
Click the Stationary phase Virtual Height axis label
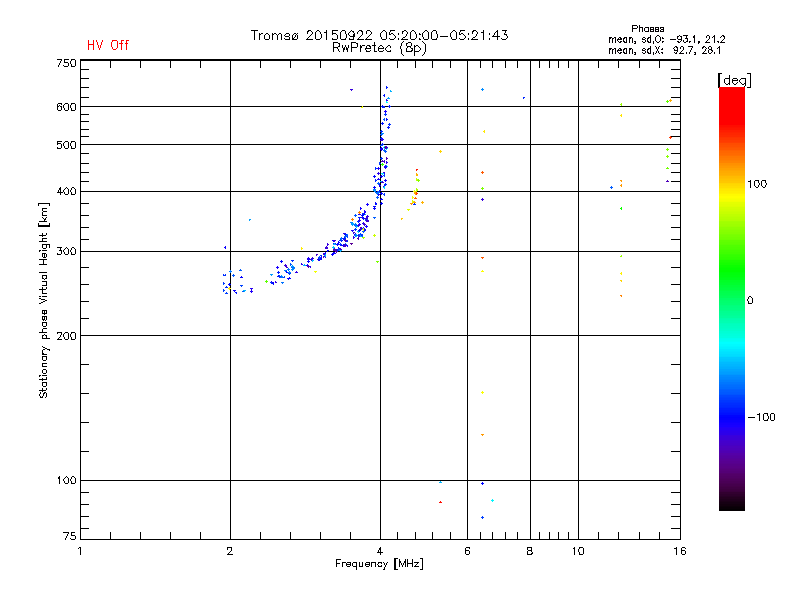[44, 300]
